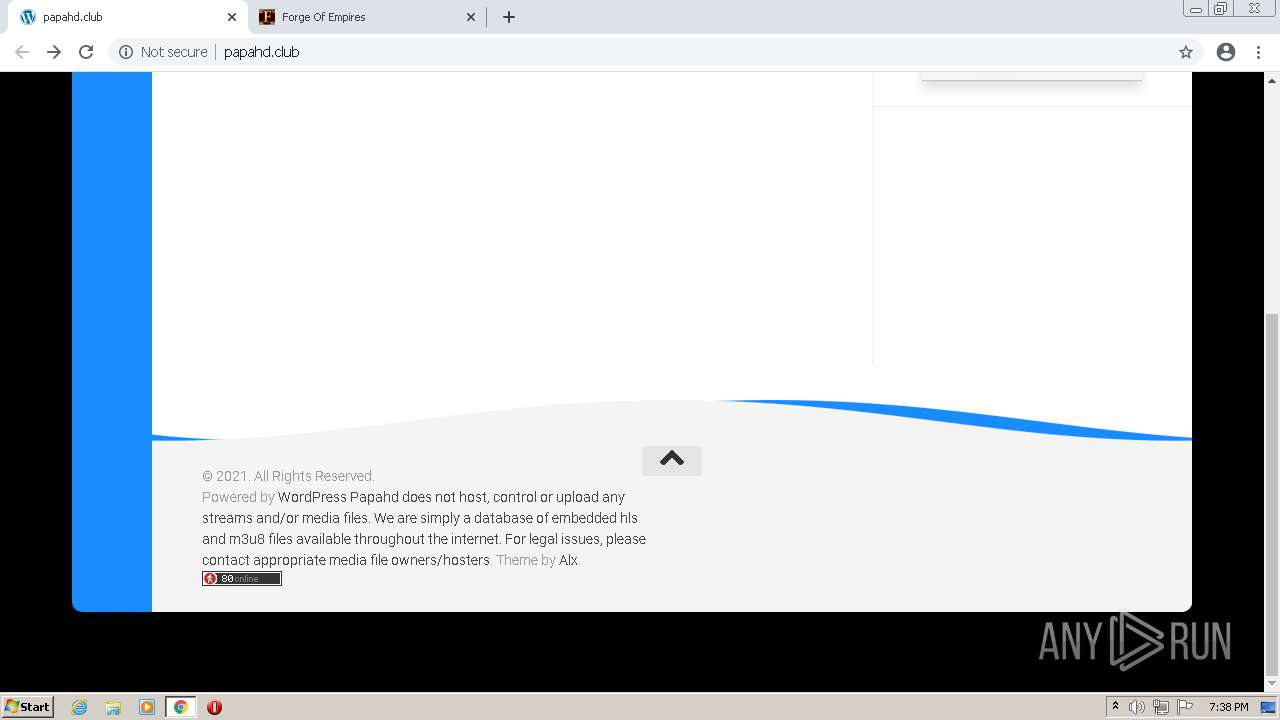
Task: Open a new browser tab
Action: (508, 17)
